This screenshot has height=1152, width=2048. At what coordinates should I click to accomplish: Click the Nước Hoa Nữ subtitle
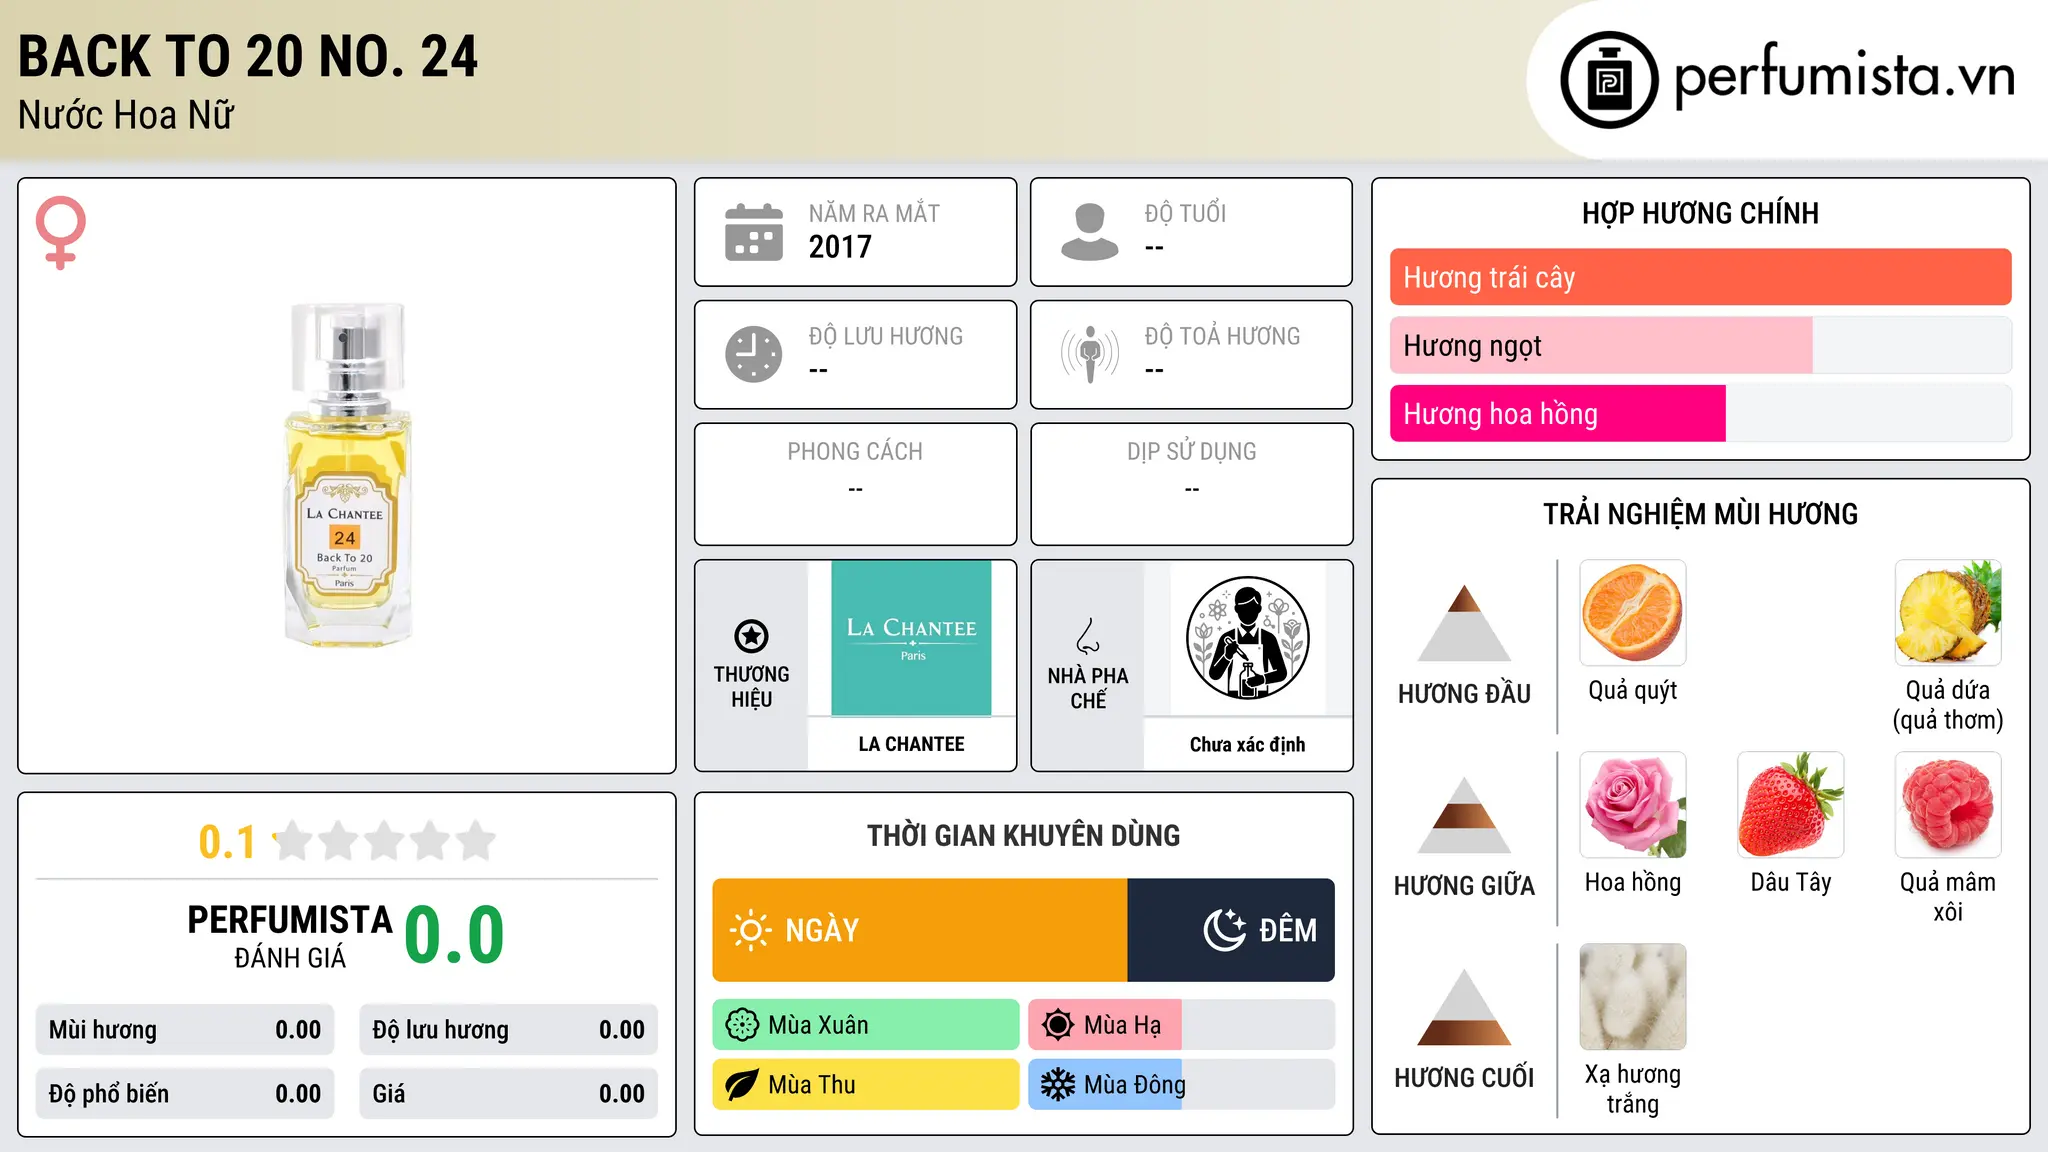126,115
